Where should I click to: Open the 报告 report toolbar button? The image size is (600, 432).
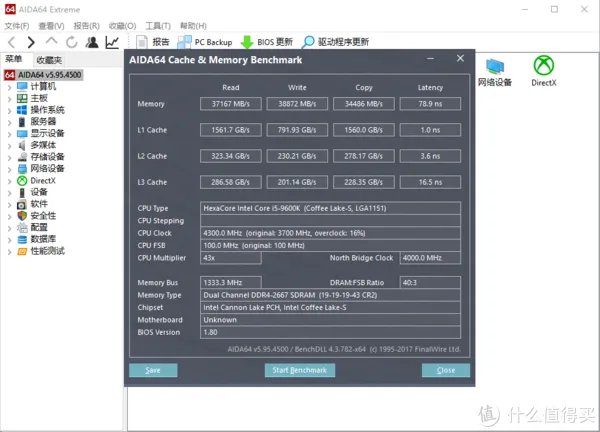[x=153, y=42]
